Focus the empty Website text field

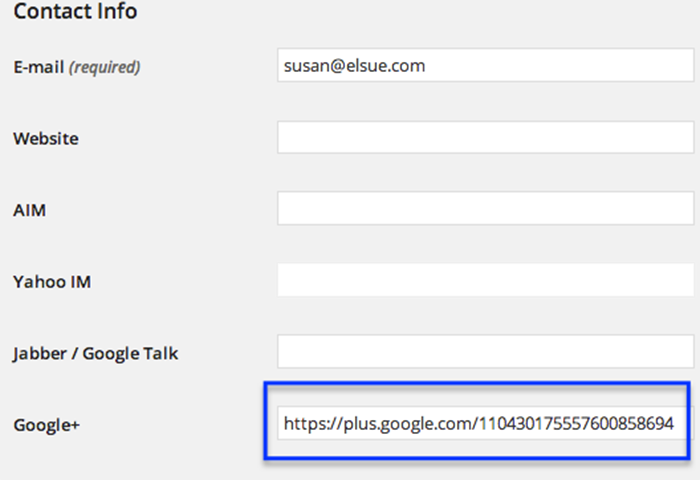[x=486, y=138]
